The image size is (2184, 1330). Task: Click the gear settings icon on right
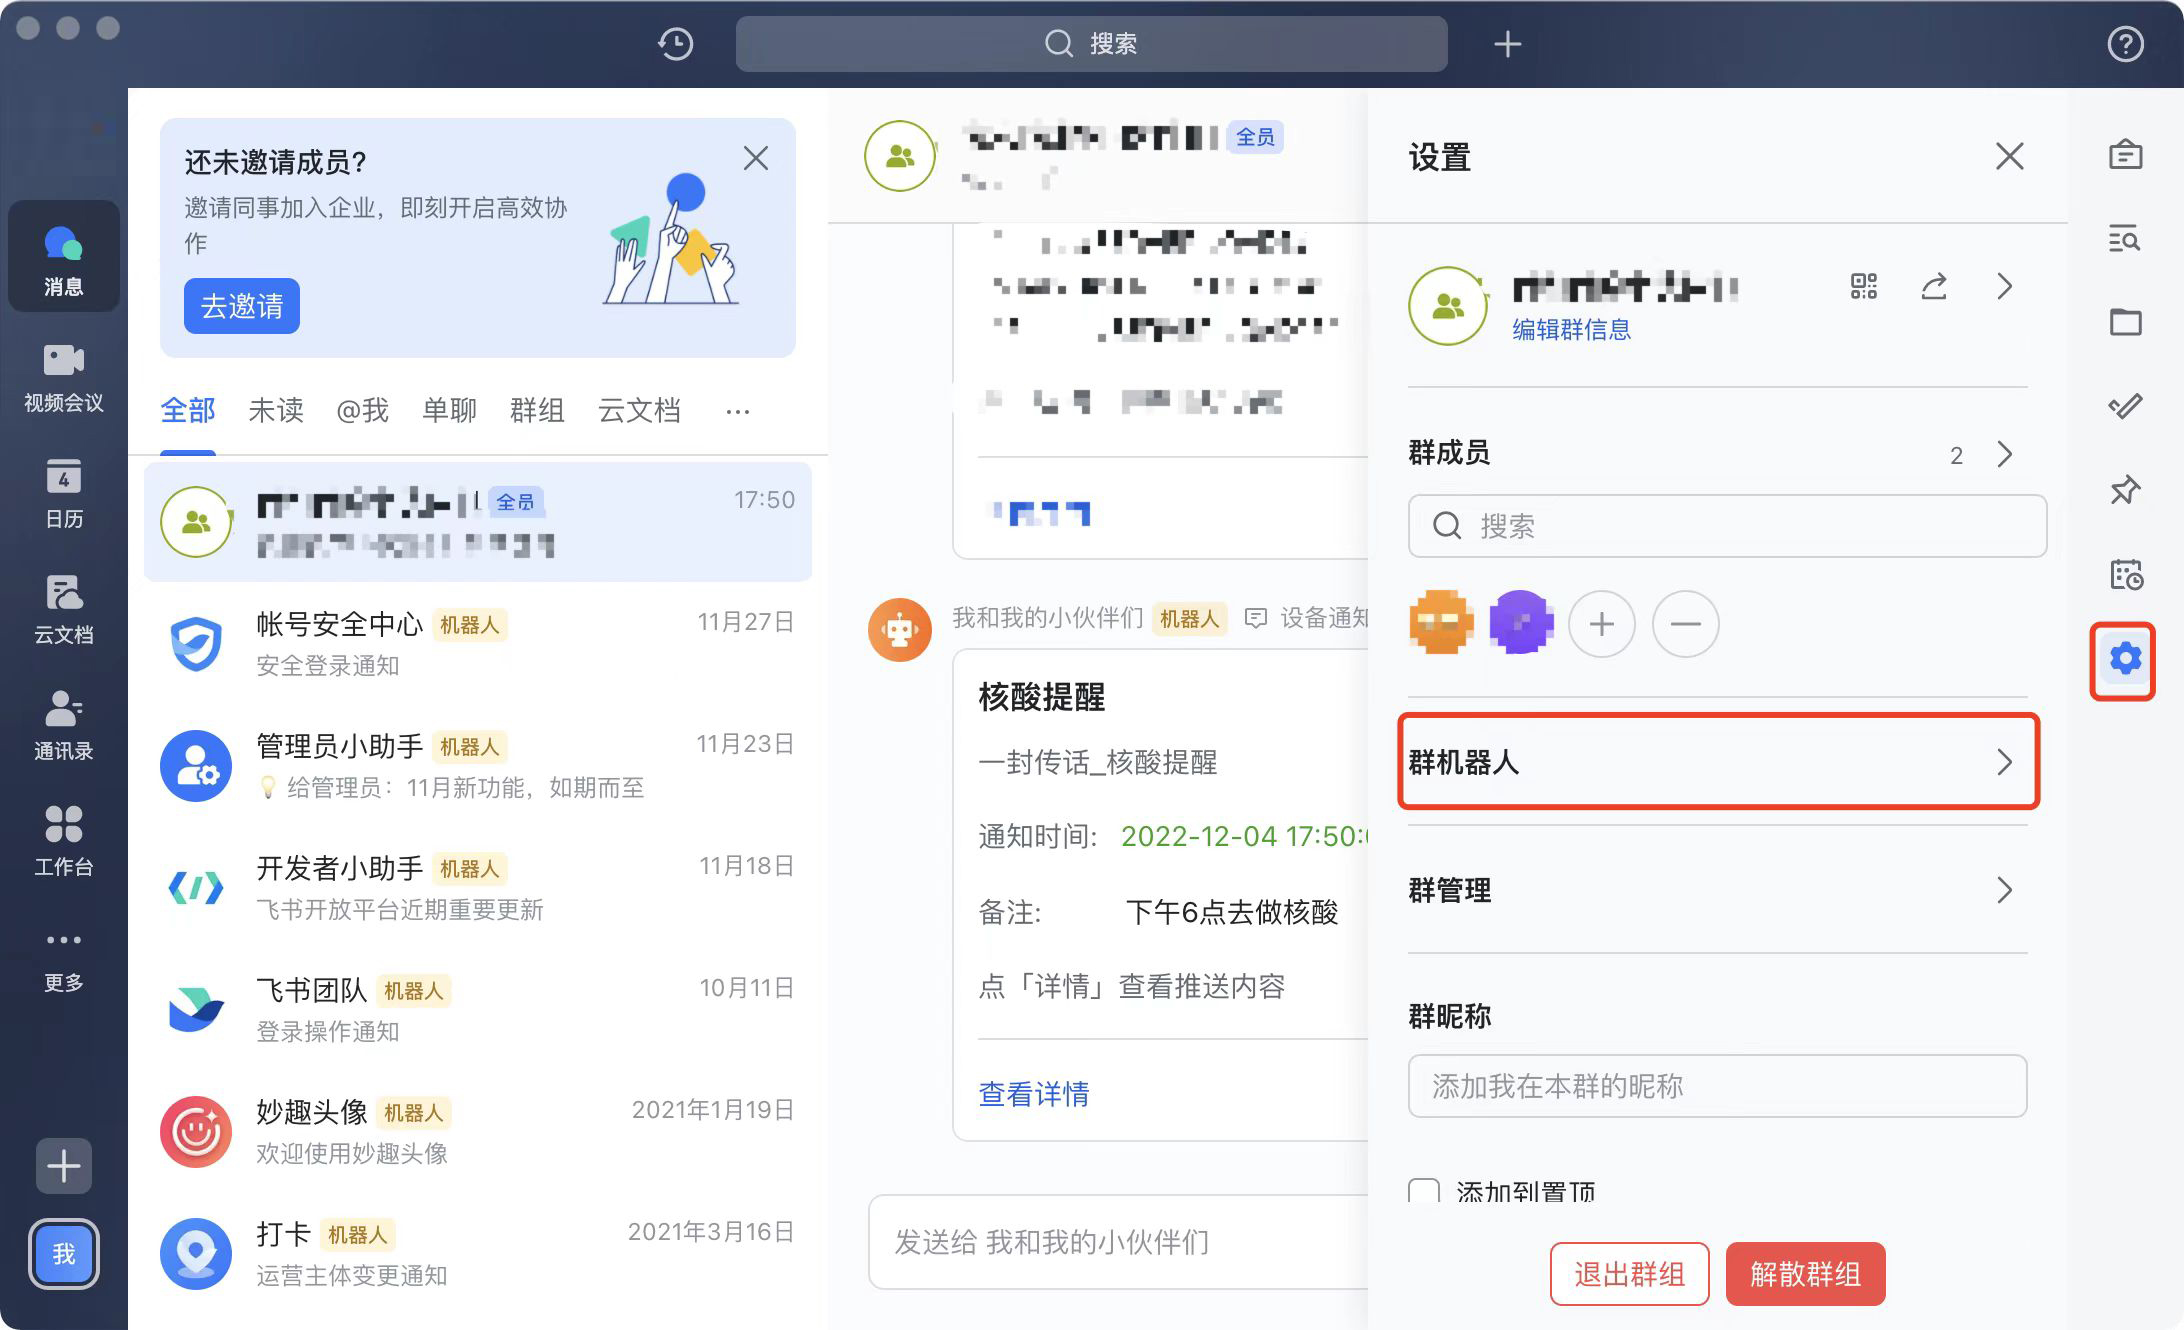(2124, 659)
